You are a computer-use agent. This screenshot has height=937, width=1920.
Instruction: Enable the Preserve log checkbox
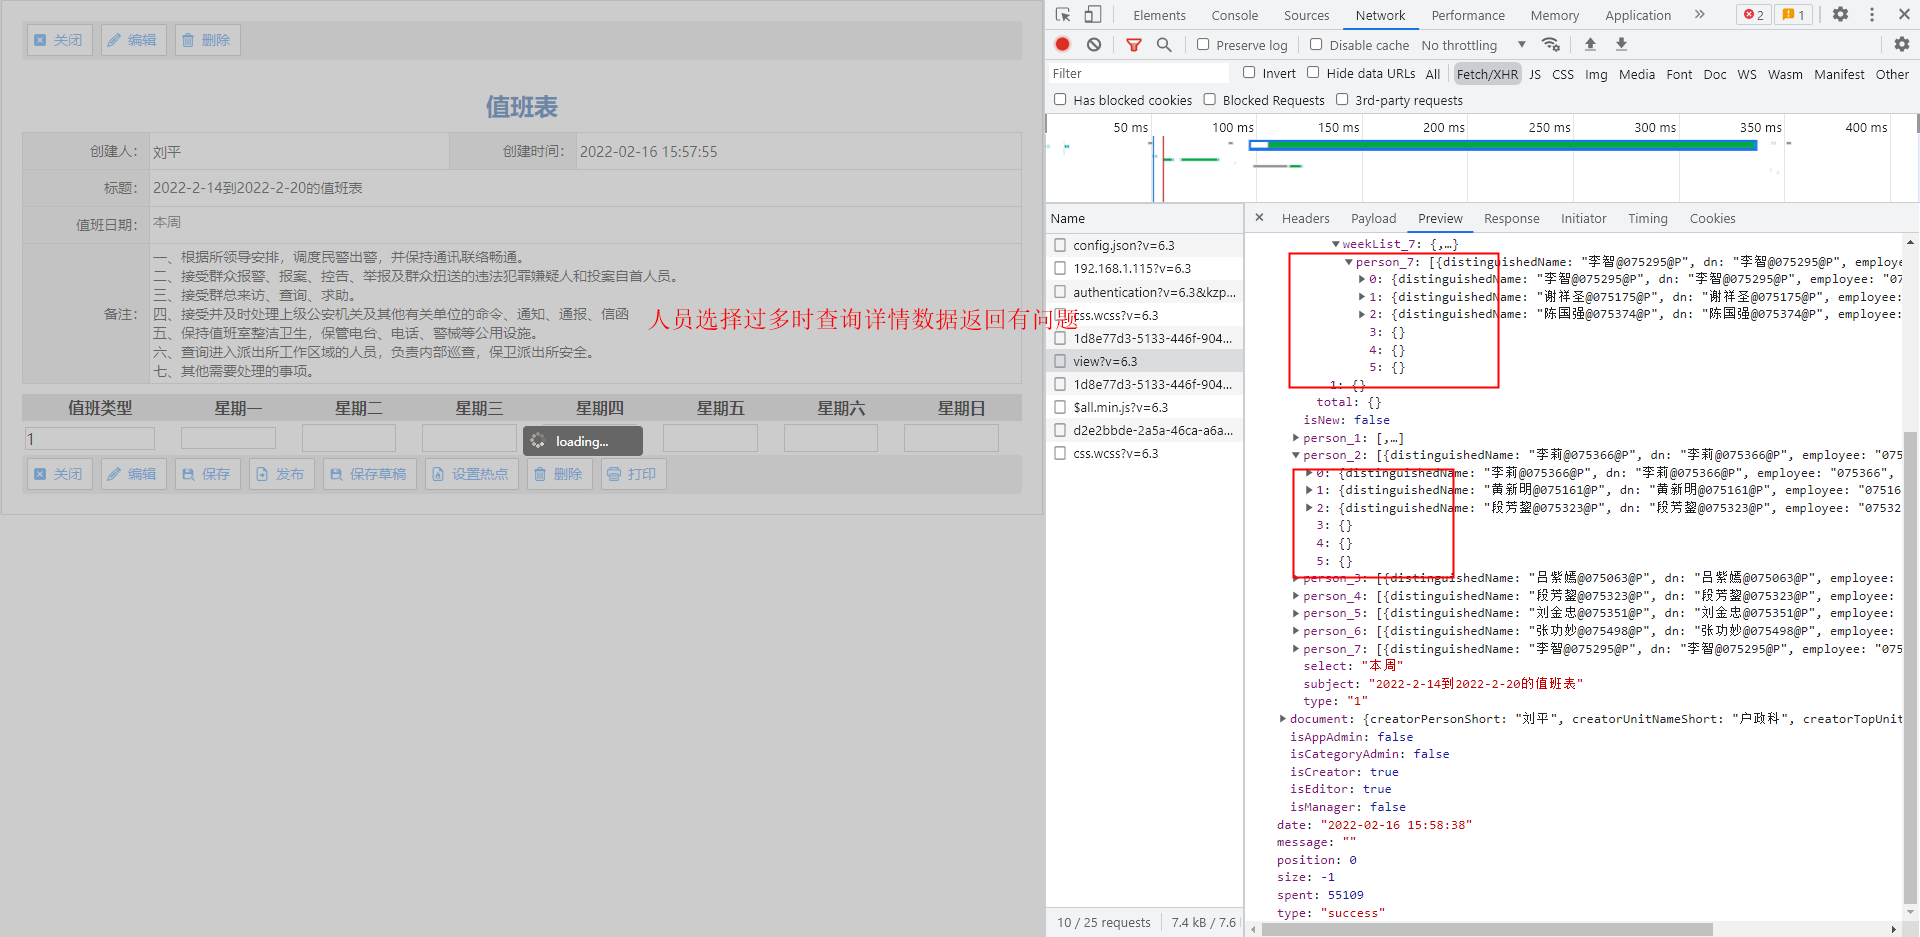point(1203,45)
